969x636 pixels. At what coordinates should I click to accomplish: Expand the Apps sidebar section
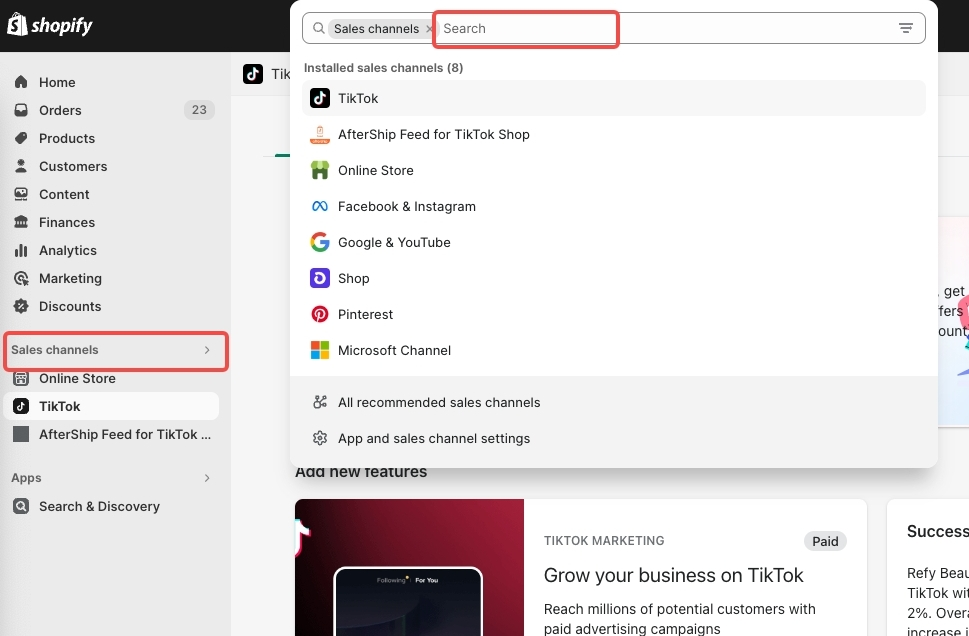[207, 478]
